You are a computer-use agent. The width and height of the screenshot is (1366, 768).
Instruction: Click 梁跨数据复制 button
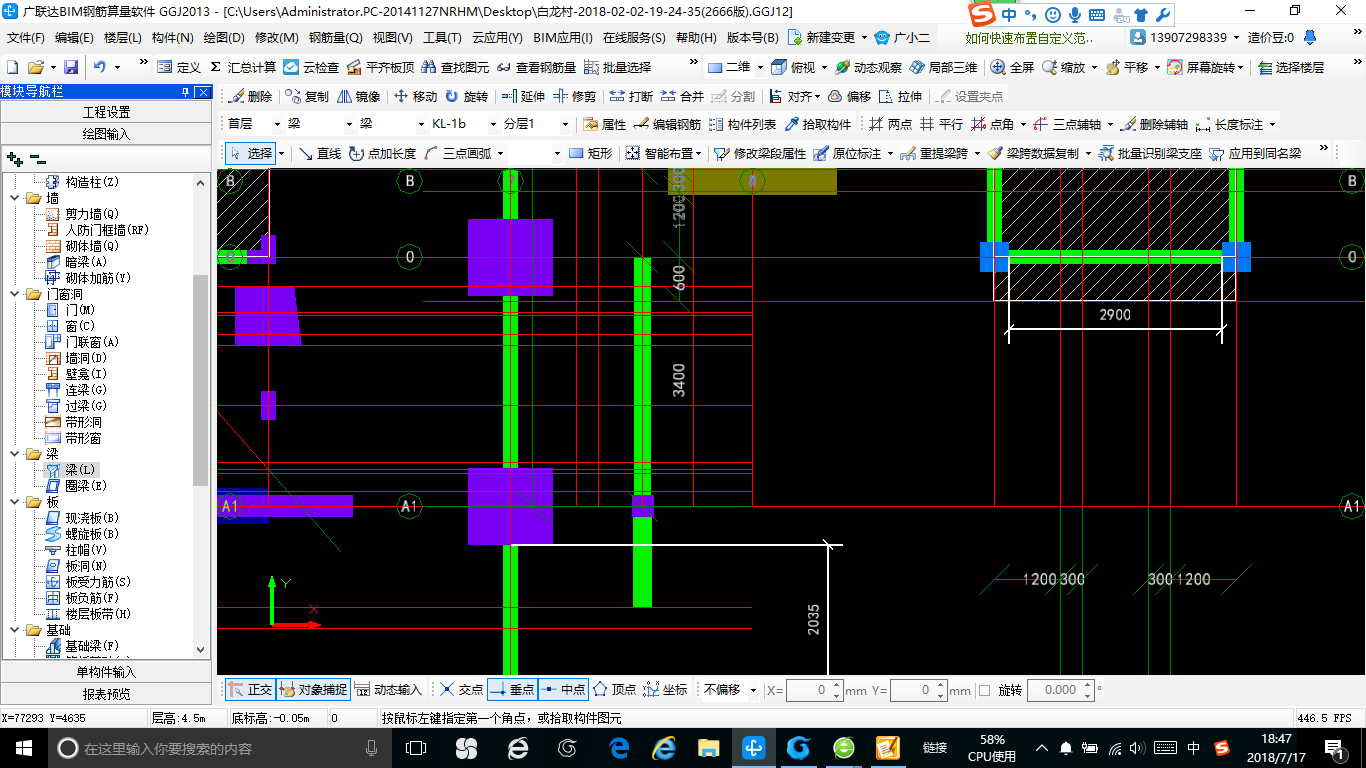click(x=1033, y=153)
